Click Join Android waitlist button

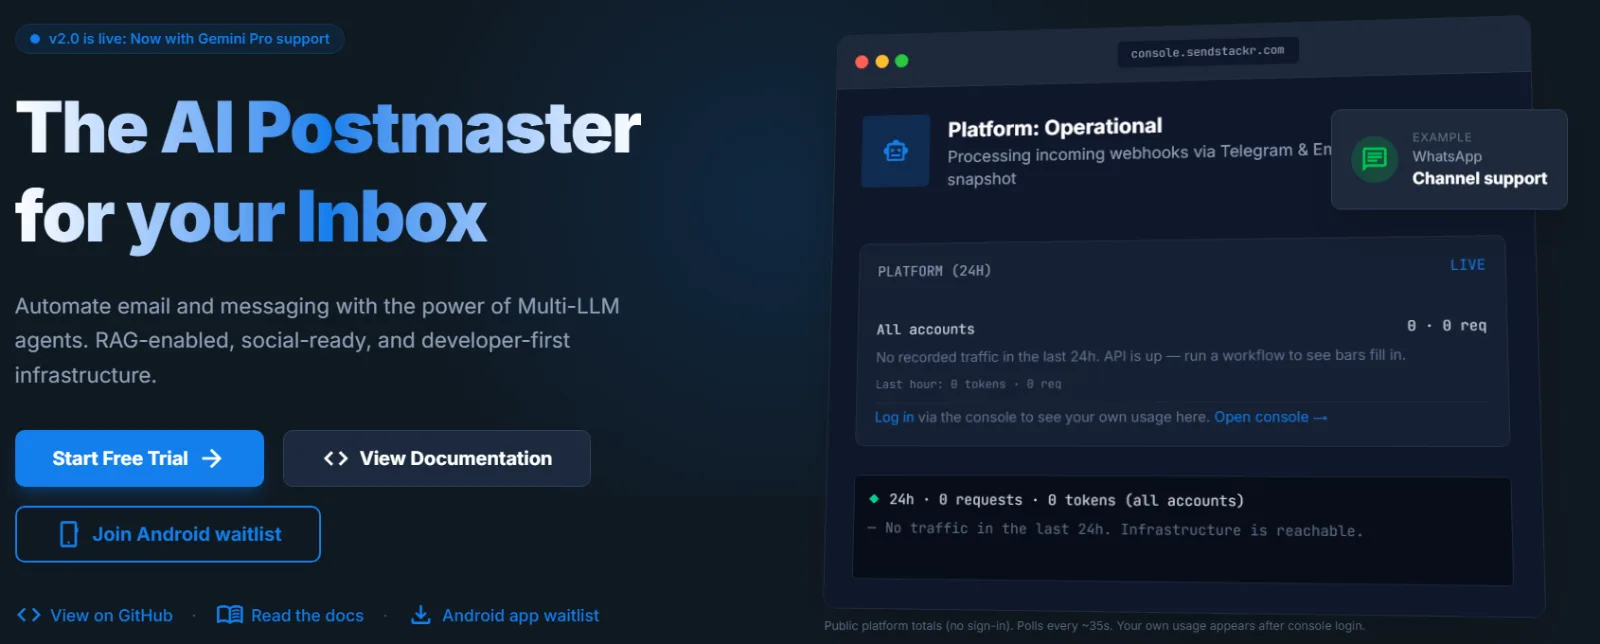coord(168,534)
